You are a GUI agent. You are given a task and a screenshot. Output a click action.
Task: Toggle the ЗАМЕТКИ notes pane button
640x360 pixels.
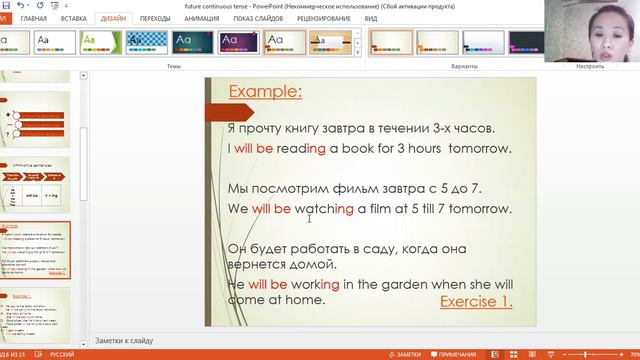coord(404,354)
